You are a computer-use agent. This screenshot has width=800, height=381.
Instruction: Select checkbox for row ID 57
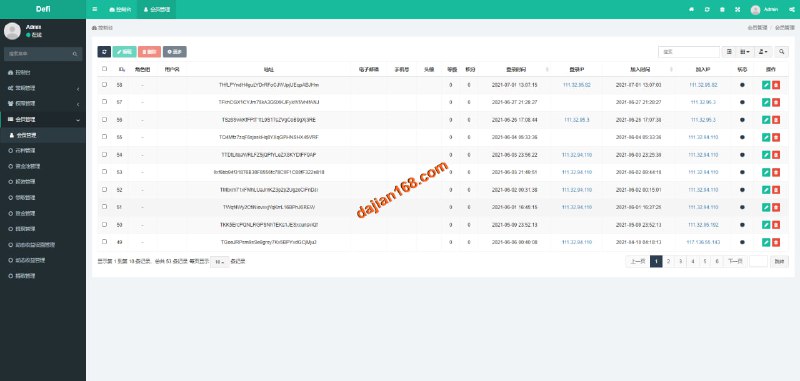105,102
